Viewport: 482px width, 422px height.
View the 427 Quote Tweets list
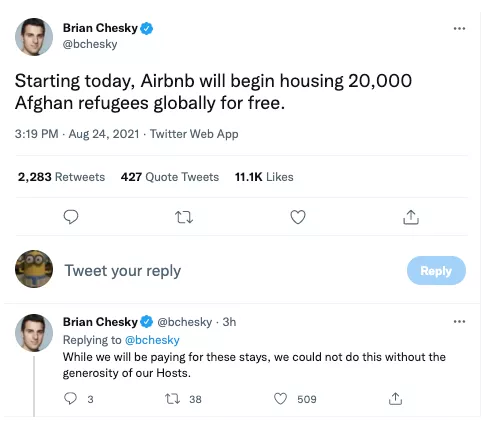pos(170,177)
